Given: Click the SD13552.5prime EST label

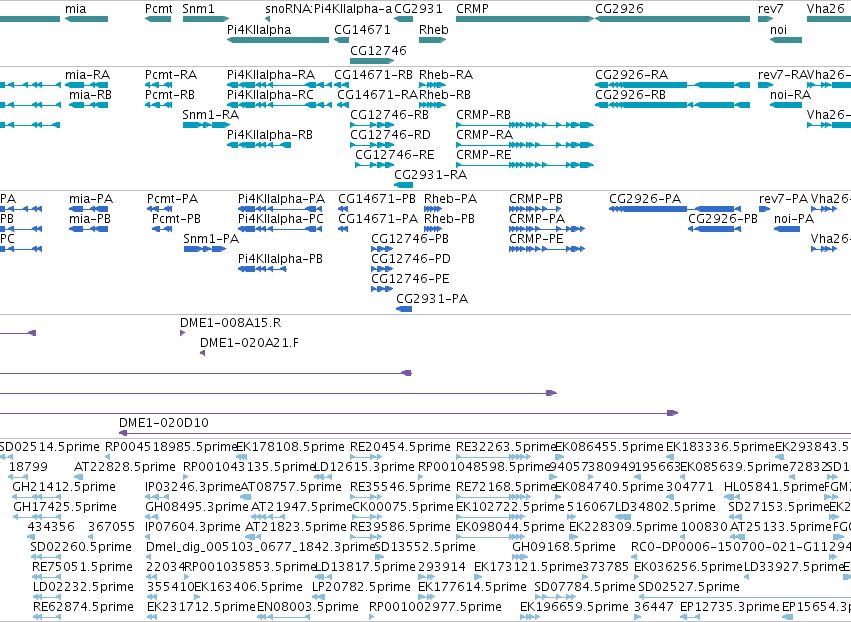Looking at the screenshot, I should coord(425,547).
